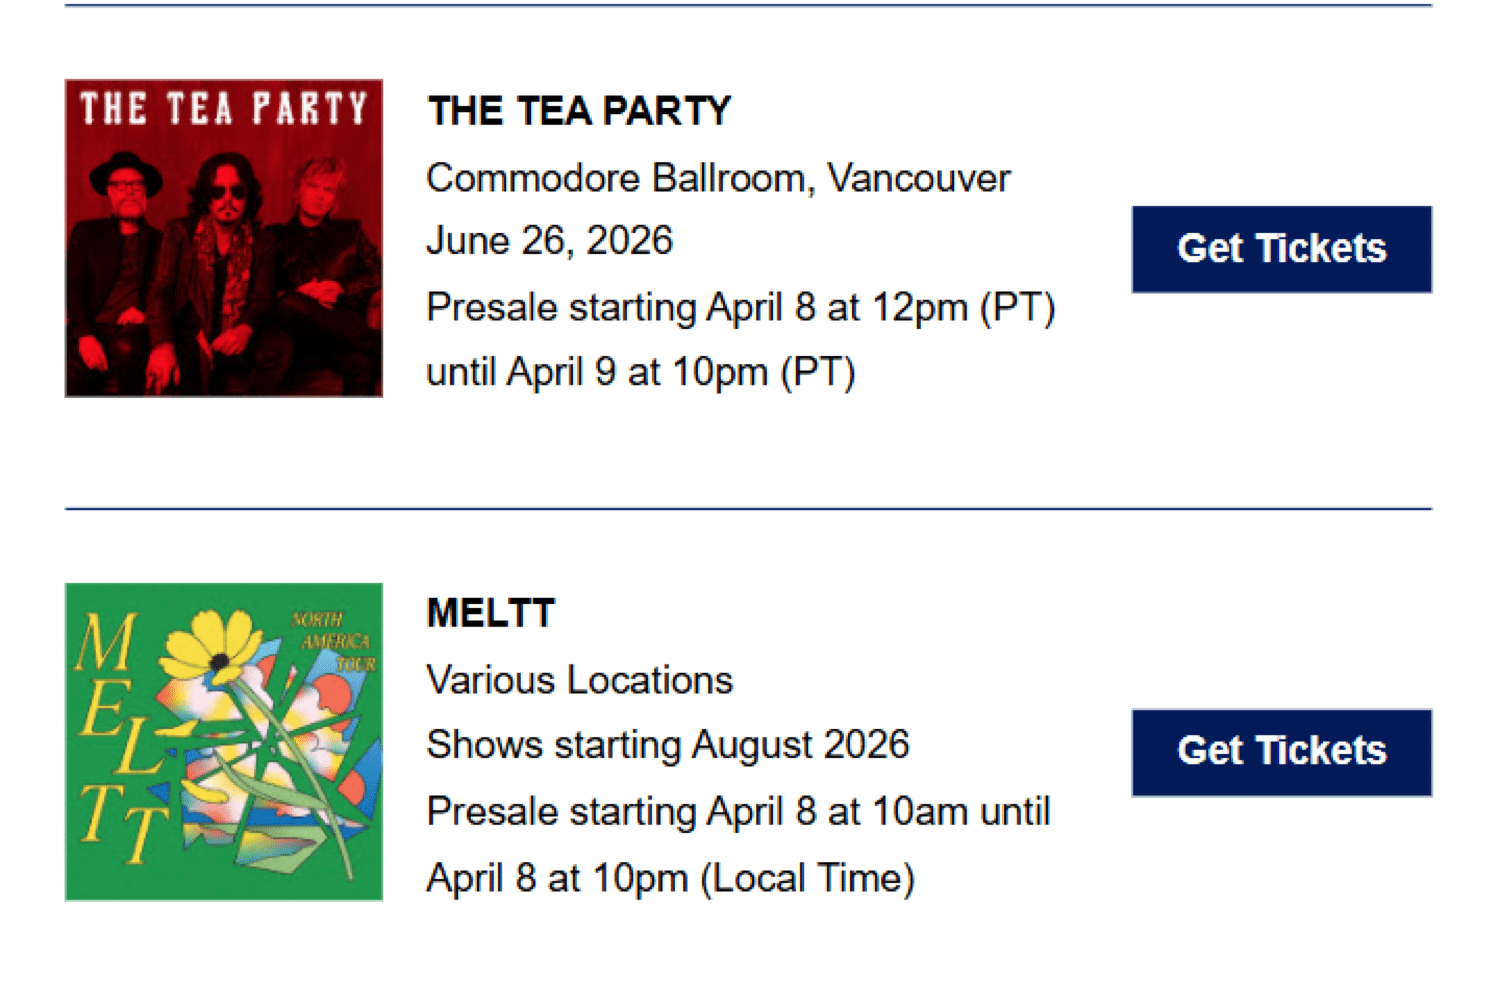Click the presale April 8 at 12pm line
This screenshot has height=987, width=1500.
(x=740, y=307)
